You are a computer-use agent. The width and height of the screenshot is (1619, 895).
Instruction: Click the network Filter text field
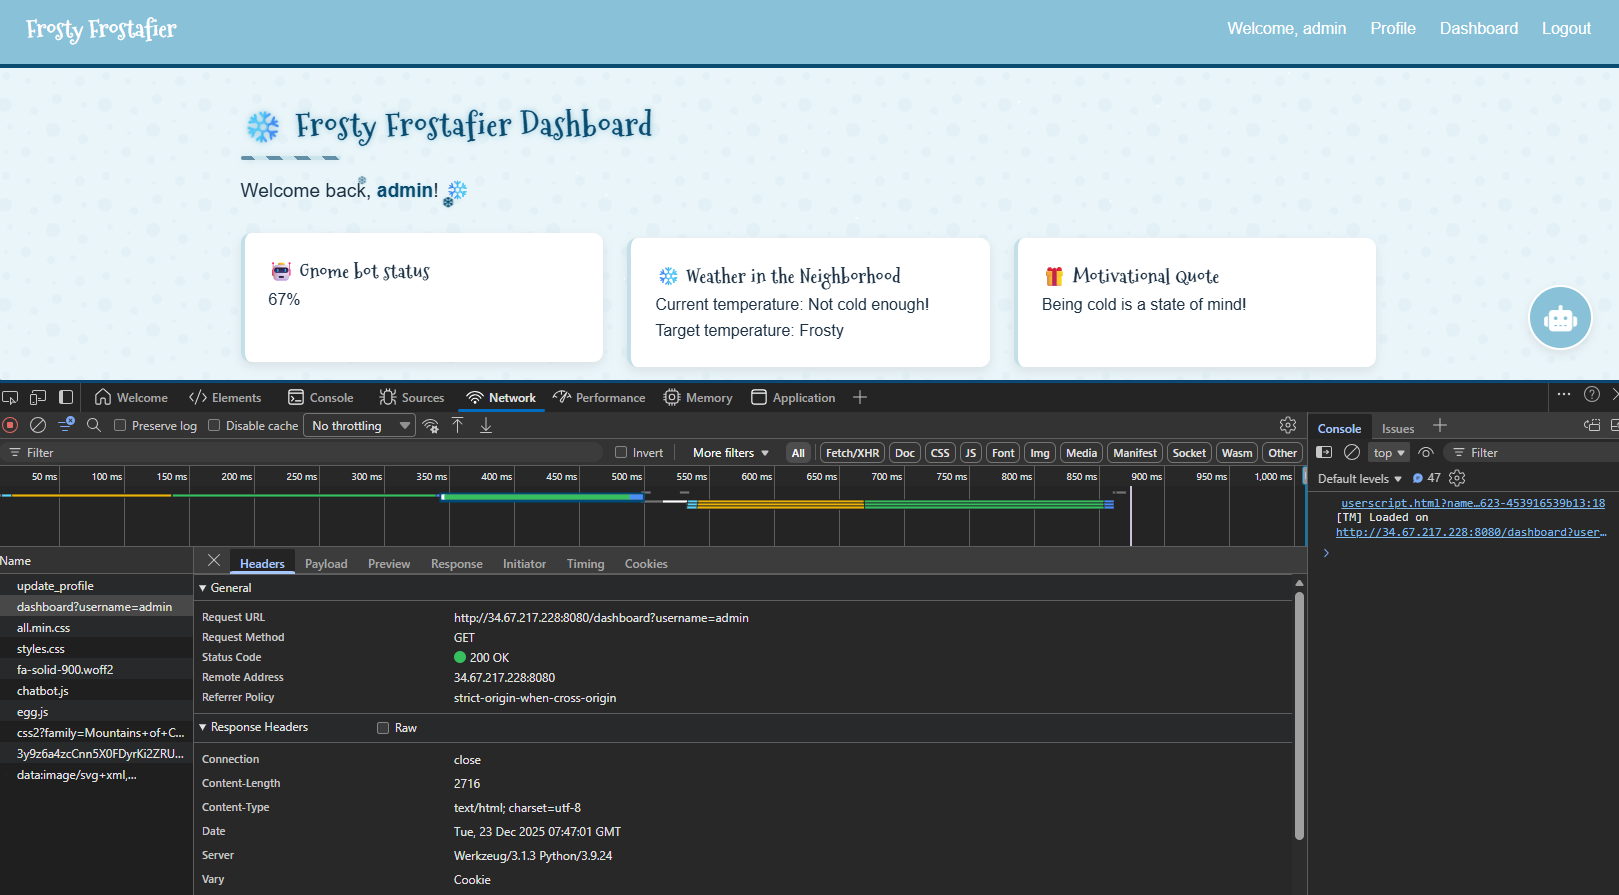[300, 453]
